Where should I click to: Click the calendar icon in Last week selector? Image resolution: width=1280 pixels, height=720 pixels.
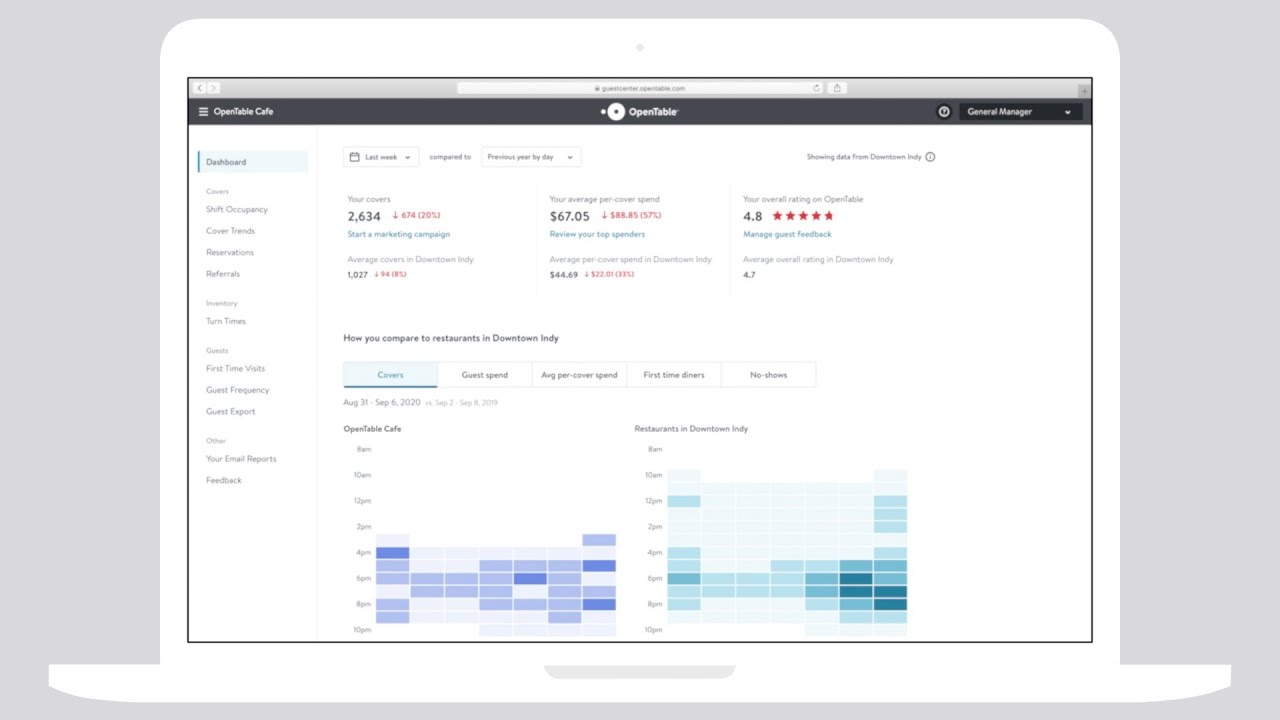click(354, 157)
